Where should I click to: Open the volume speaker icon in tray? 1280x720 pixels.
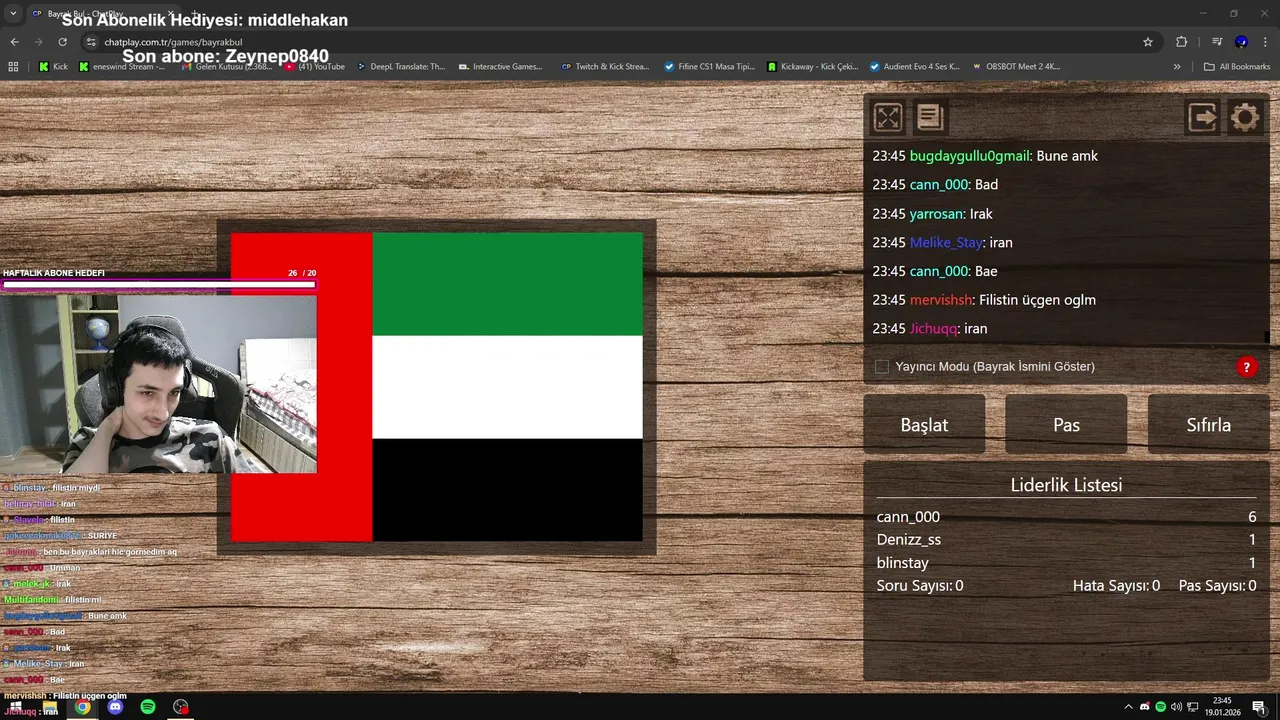1176,707
